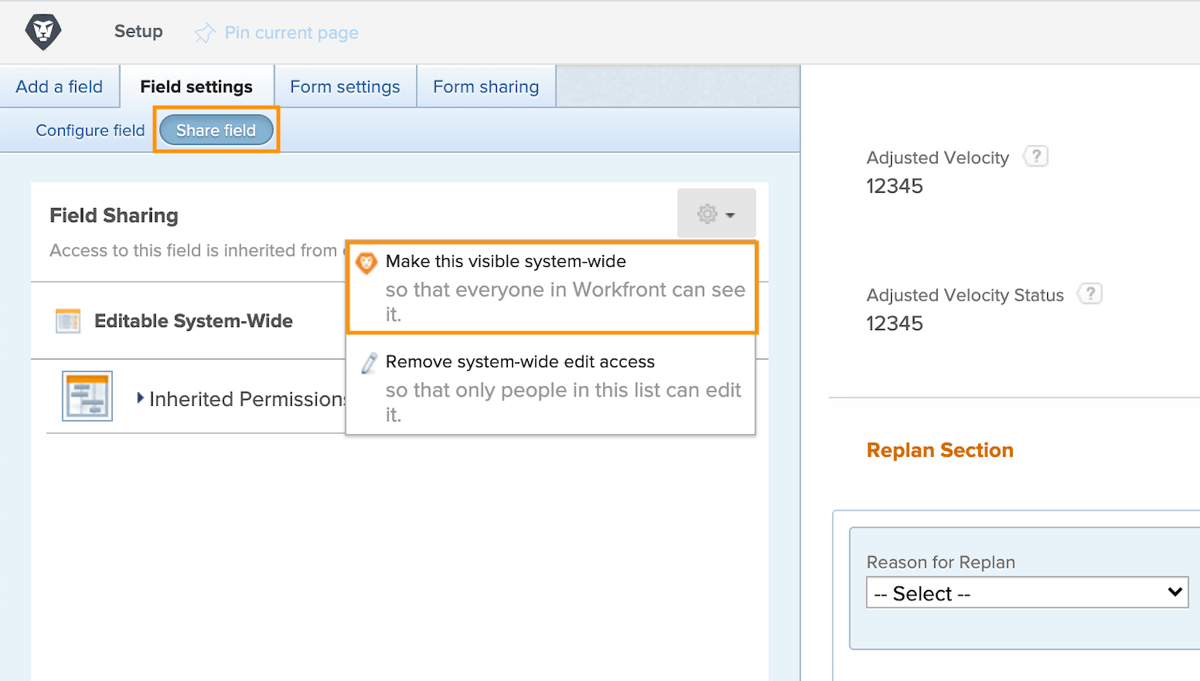The height and width of the screenshot is (681, 1200).
Task: Switch to the Form sharing tab
Action: point(486,86)
